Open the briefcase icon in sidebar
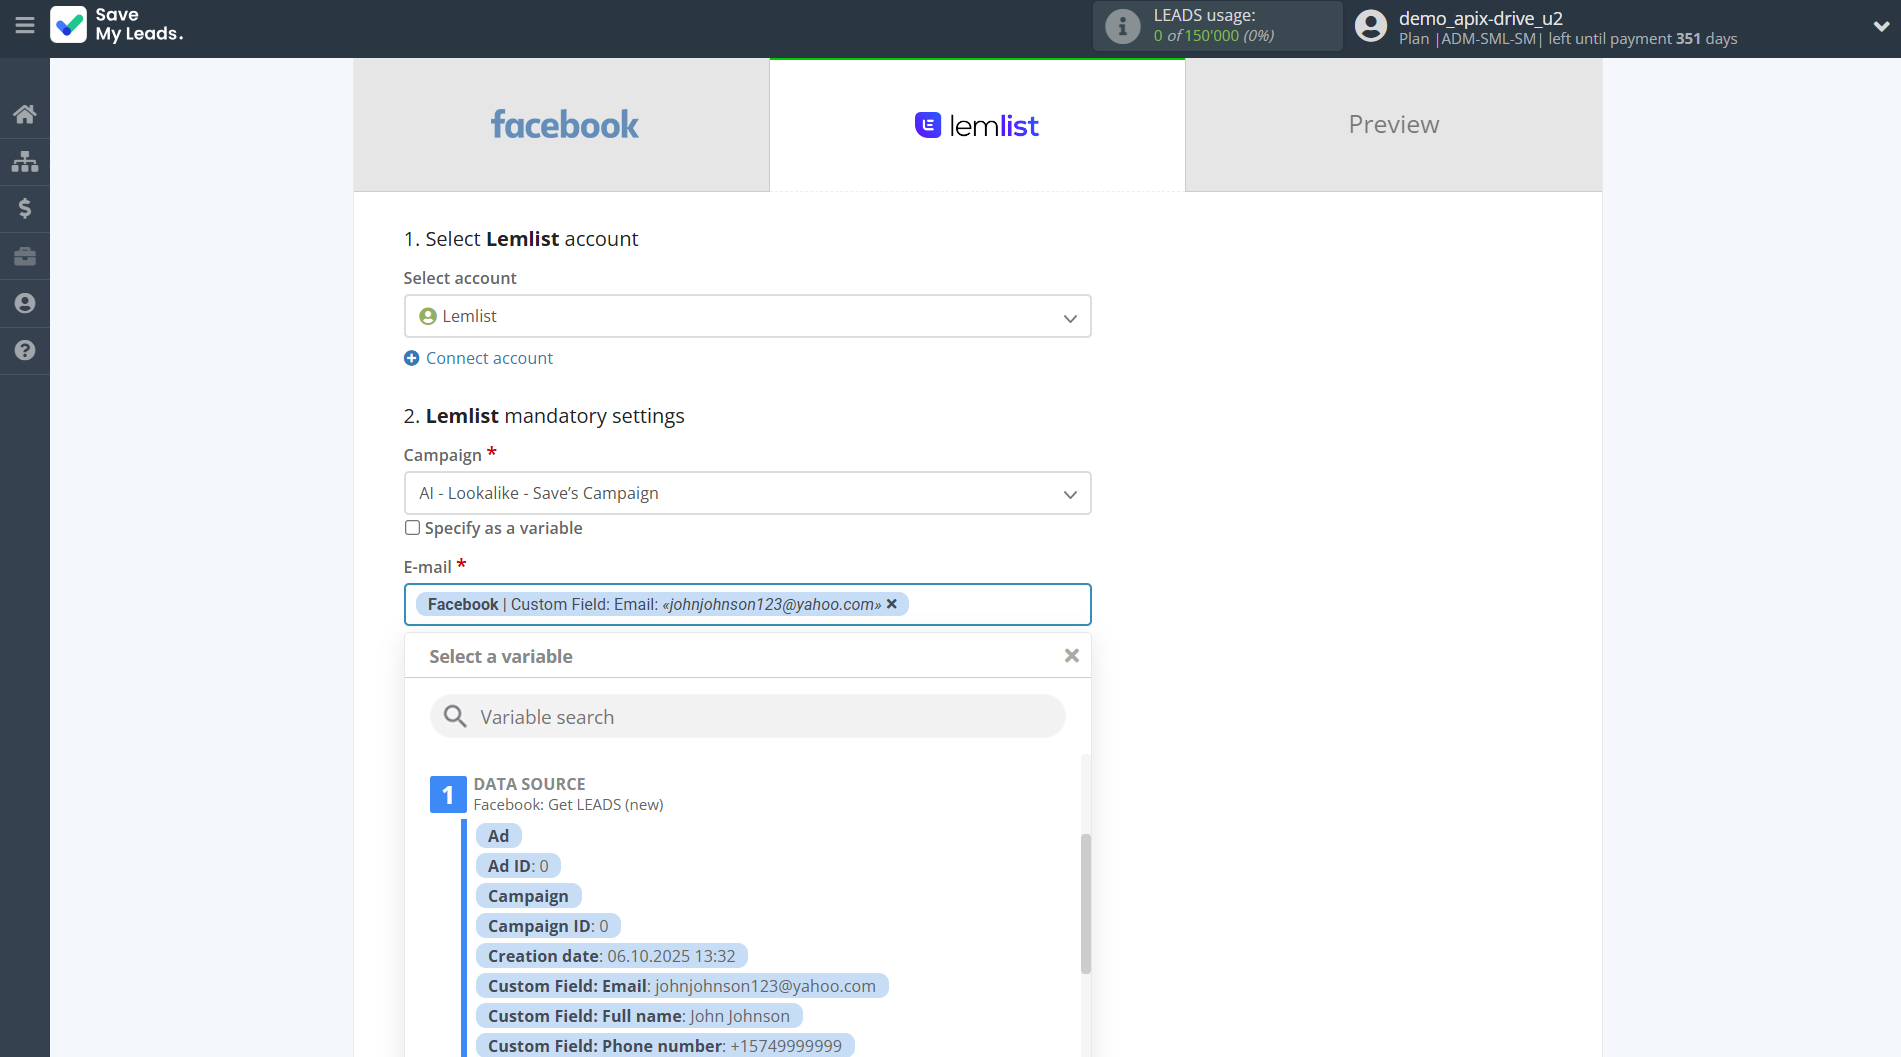The height and width of the screenshot is (1057, 1901). [25, 256]
